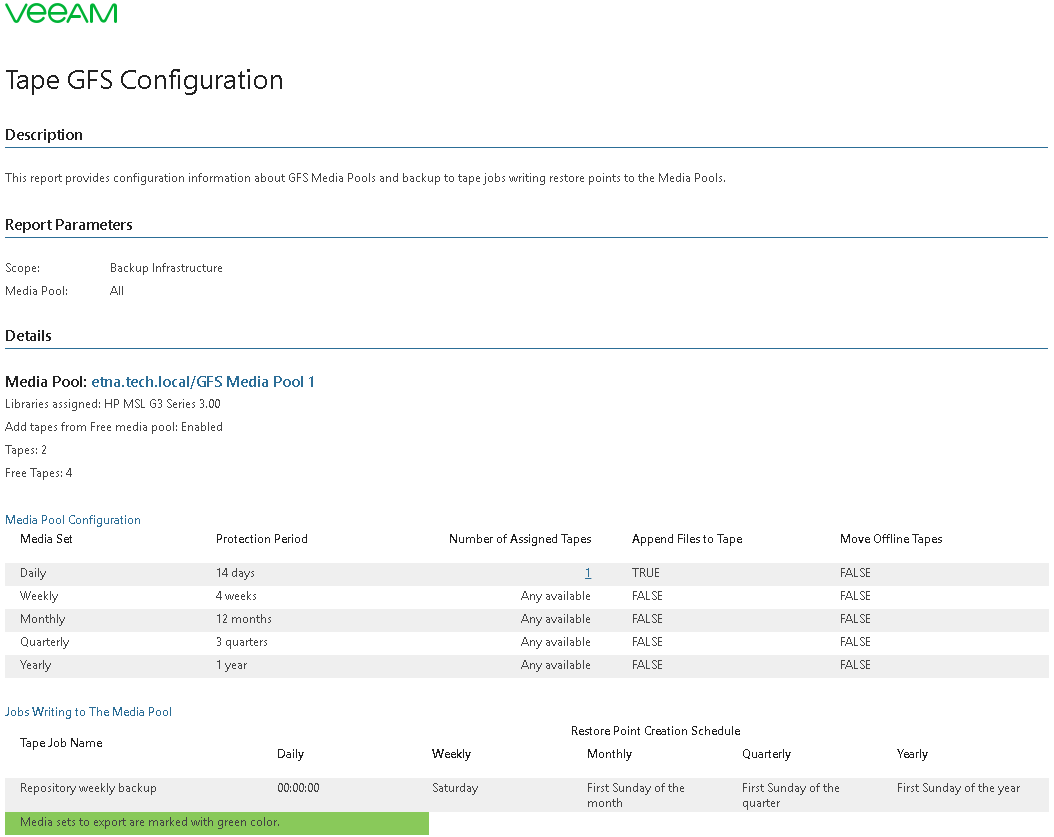Click the '12 months' protection period
This screenshot has width=1054, height=837.
pyautogui.click(x=244, y=619)
